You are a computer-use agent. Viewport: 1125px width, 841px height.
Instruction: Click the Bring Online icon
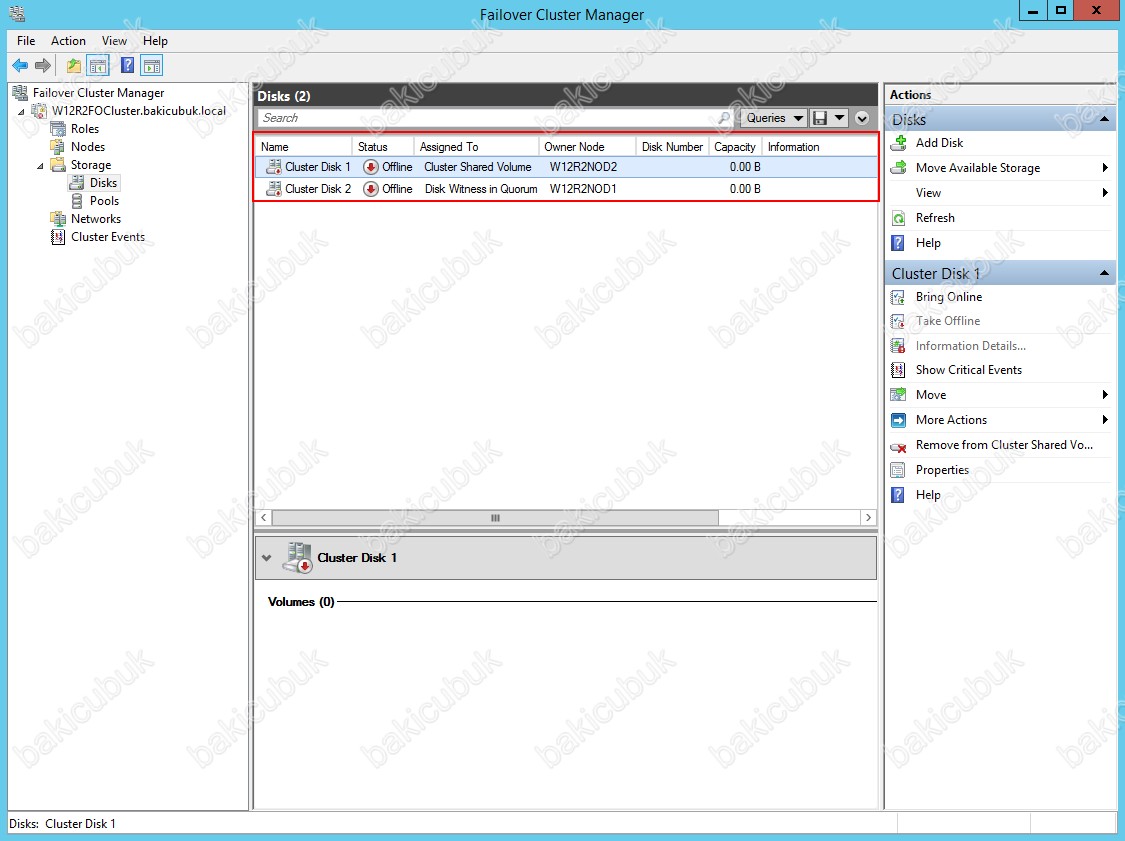click(898, 297)
